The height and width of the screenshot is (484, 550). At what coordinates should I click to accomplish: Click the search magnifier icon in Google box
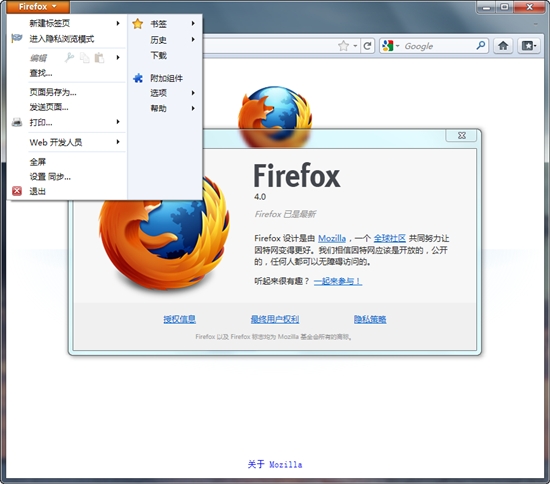click(481, 45)
